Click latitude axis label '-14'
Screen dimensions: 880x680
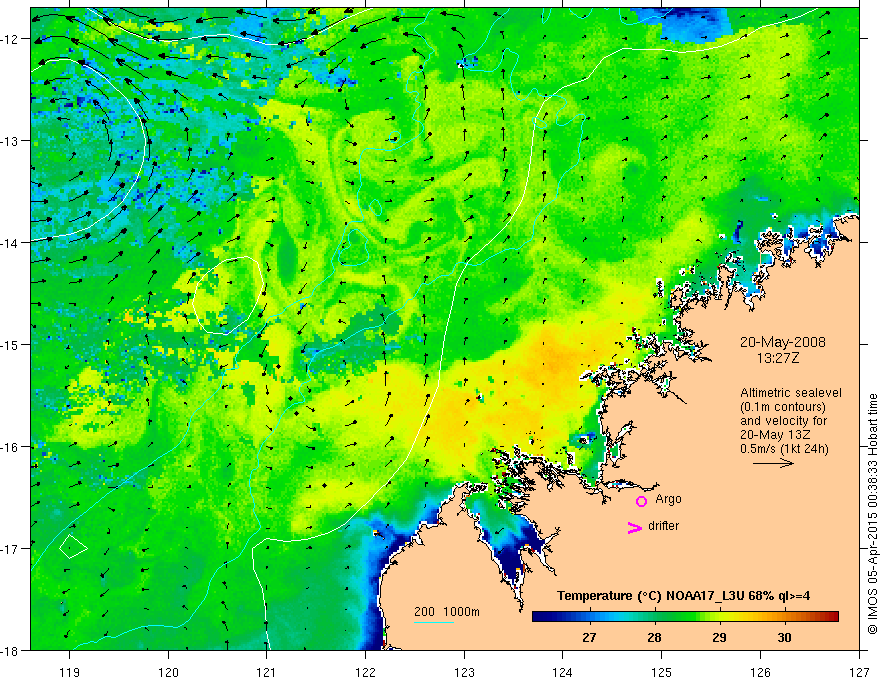click(x=10, y=243)
